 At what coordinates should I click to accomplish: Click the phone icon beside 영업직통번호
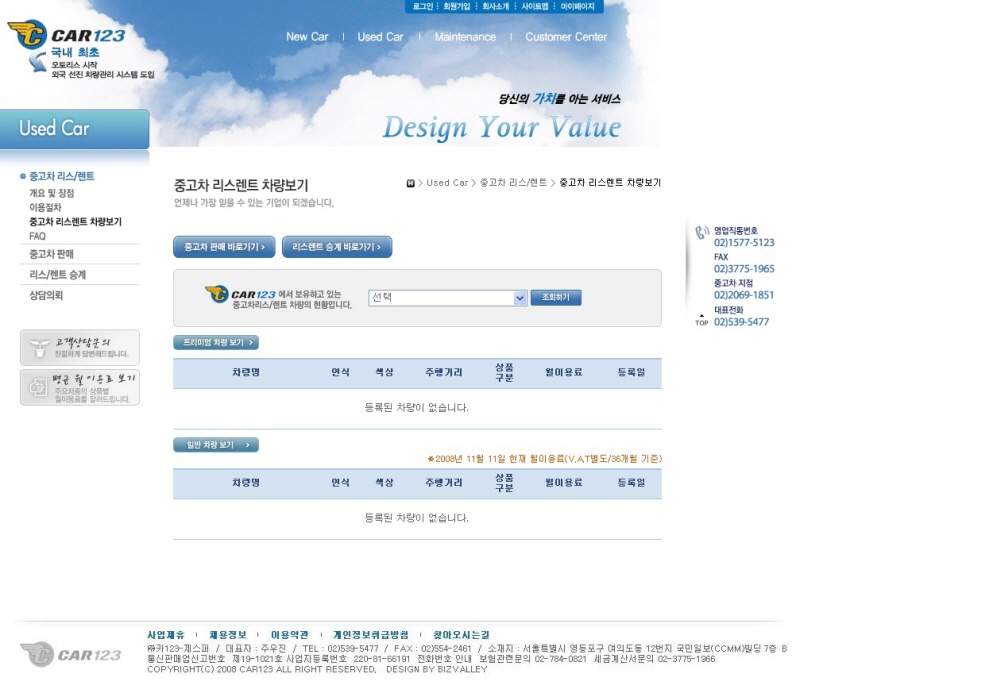[702, 233]
